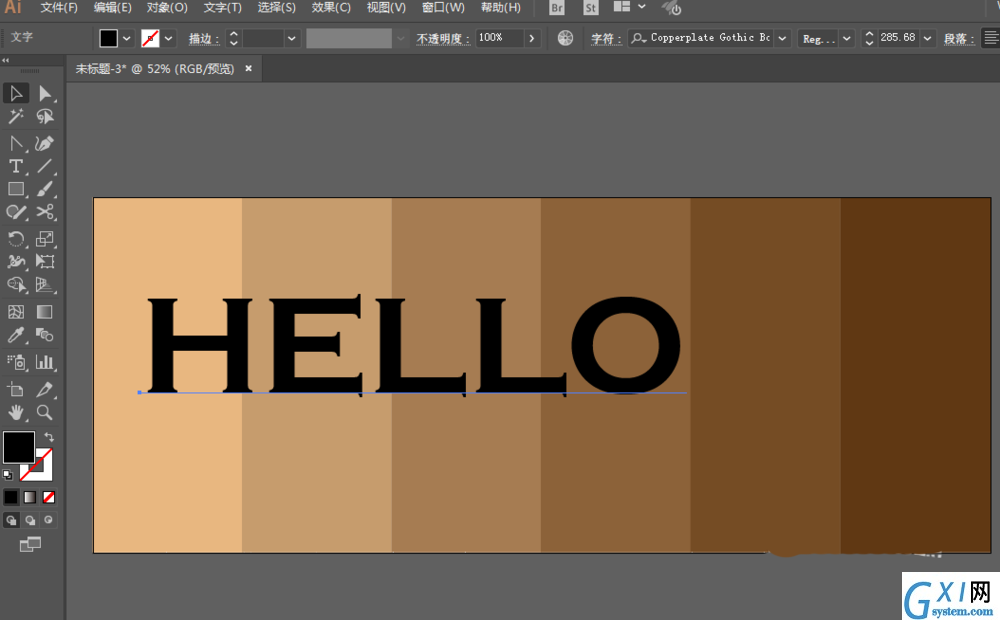Enable Draw Normal mode
This screenshot has height=620, width=1000.
pos(11,520)
